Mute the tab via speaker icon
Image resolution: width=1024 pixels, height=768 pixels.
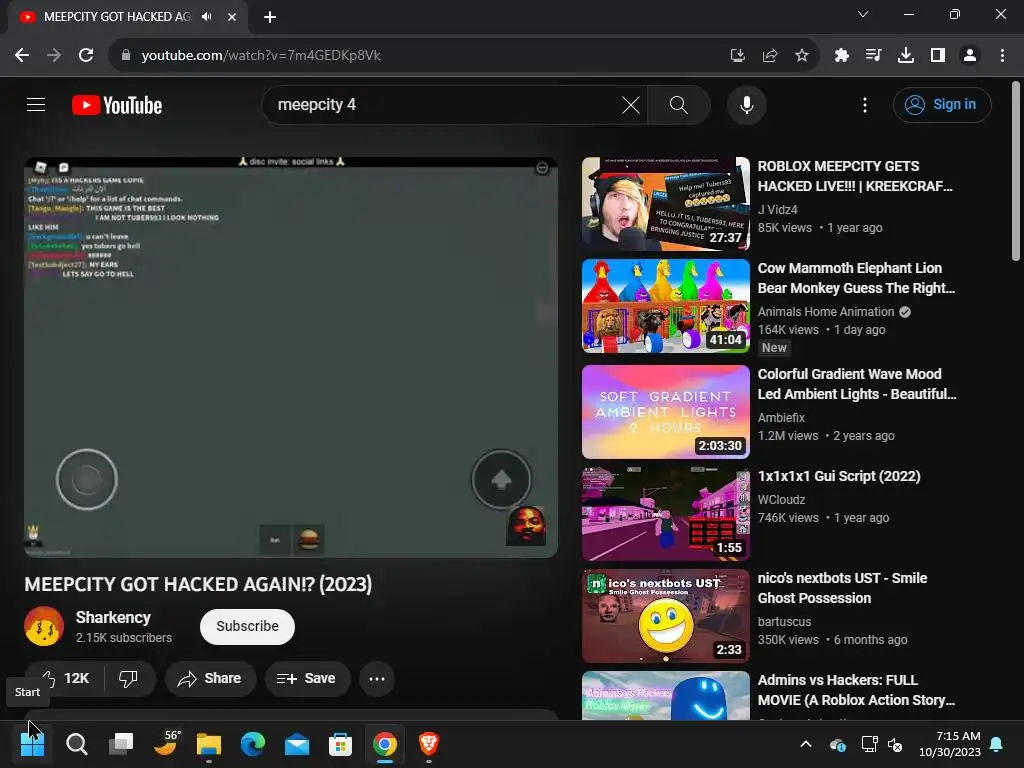point(207,17)
